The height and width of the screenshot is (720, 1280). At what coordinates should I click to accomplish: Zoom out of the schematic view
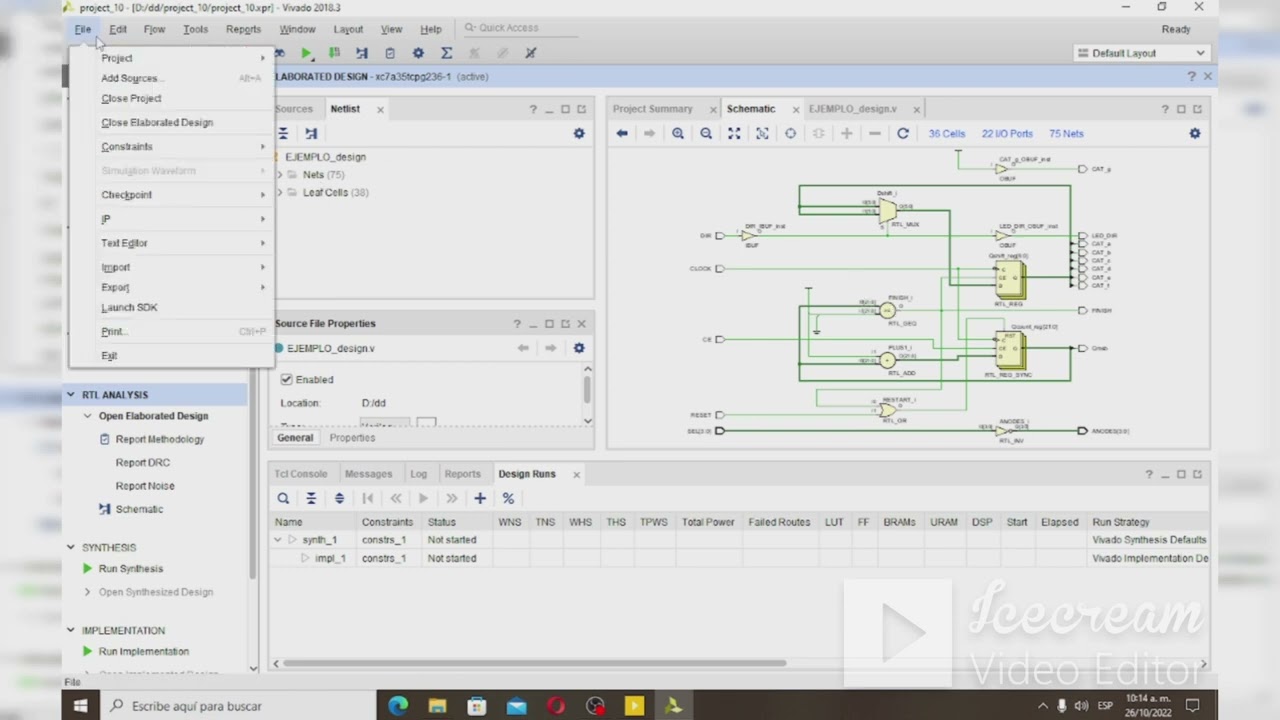(x=706, y=133)
